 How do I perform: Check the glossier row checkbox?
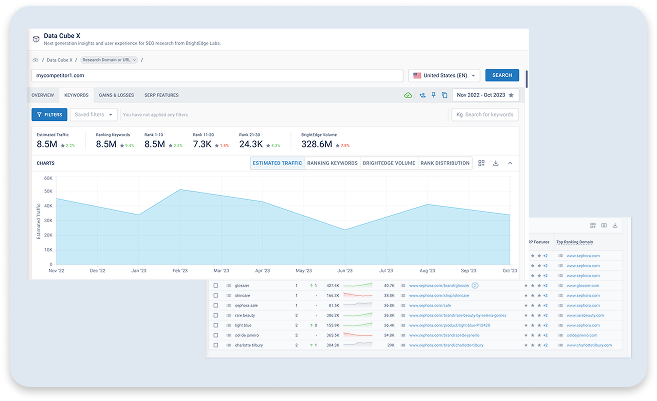pyautogui.click(x=216, y=286)
